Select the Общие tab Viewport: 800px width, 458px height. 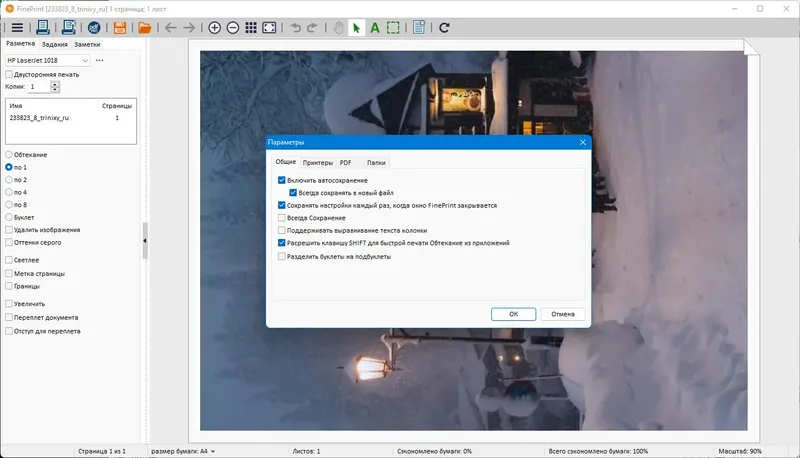(x=286, y=162)
